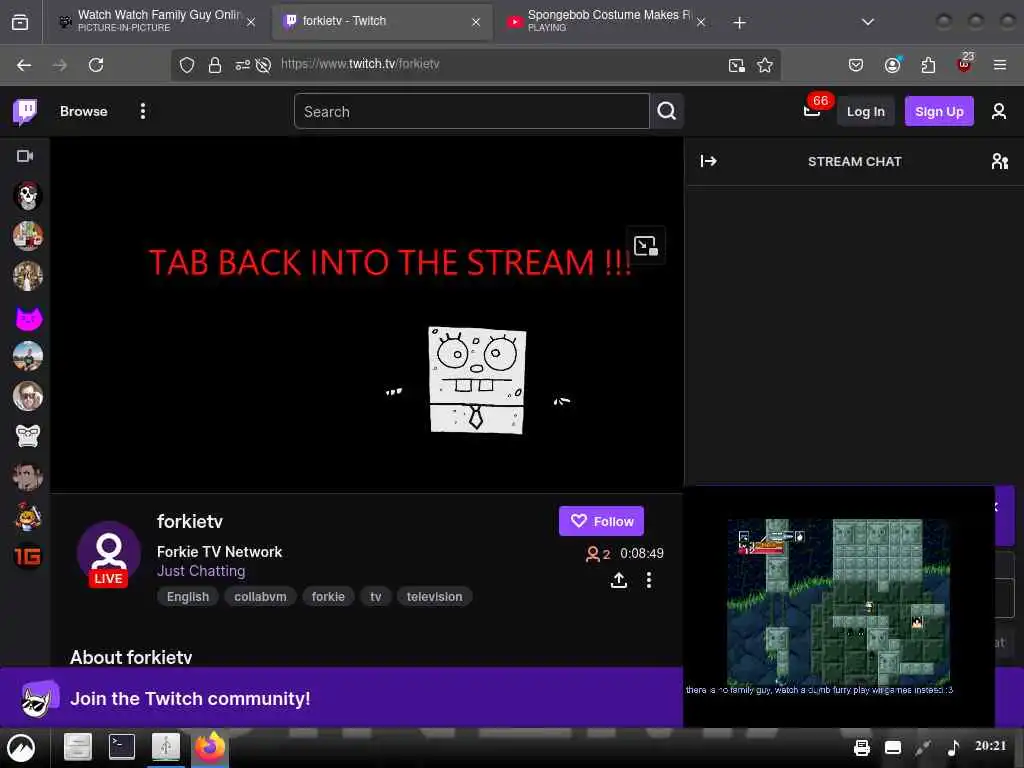Screen dimensions: 1024x768
Task: Save page to Pocket
Action: coord(856,65)
